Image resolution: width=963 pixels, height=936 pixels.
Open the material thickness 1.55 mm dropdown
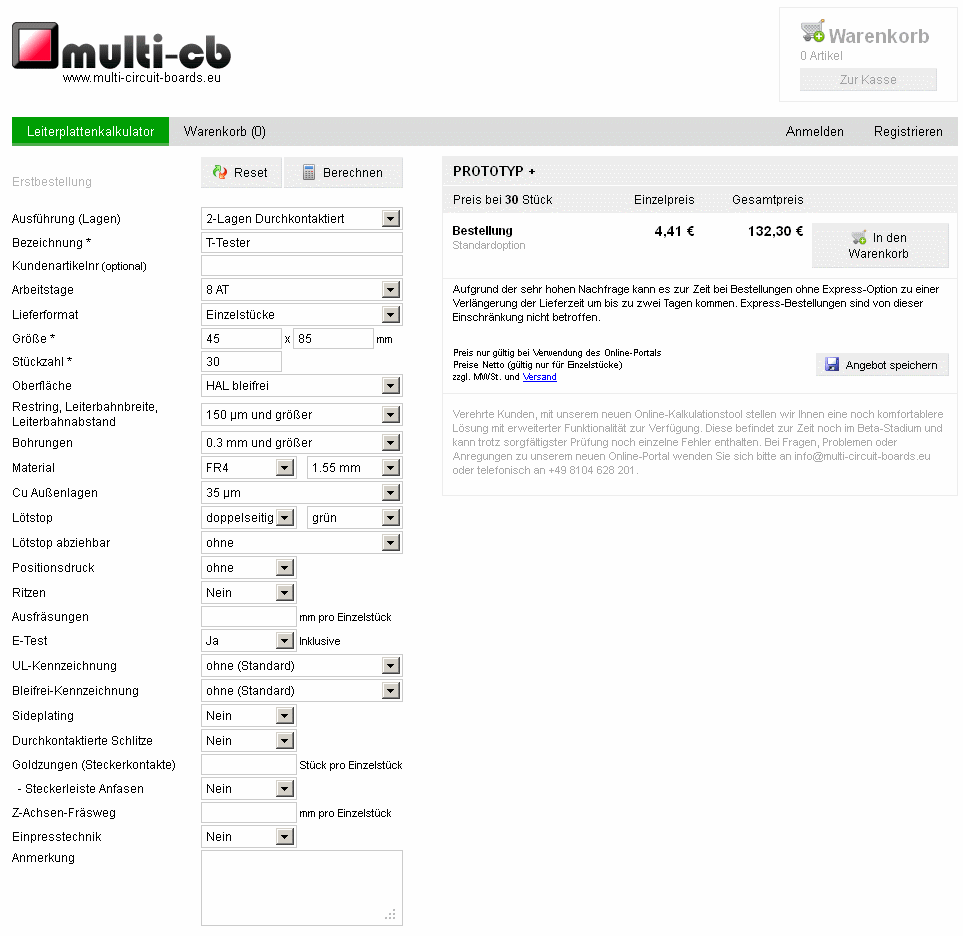pos(354,468)
